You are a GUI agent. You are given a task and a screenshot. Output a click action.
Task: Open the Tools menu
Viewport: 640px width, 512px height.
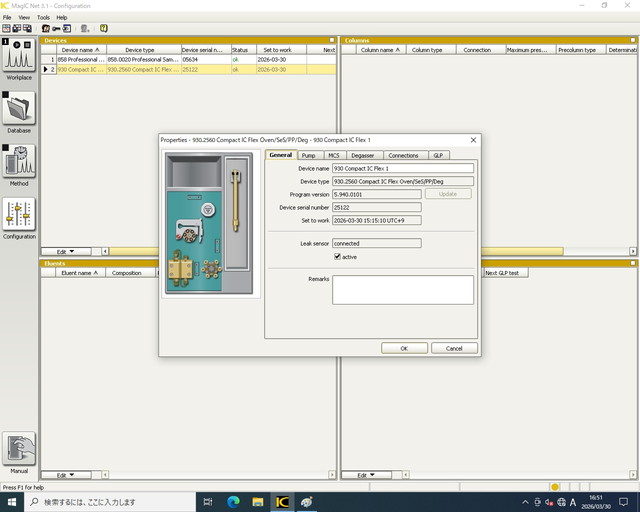pyautogui.click(x=43, y=17)
